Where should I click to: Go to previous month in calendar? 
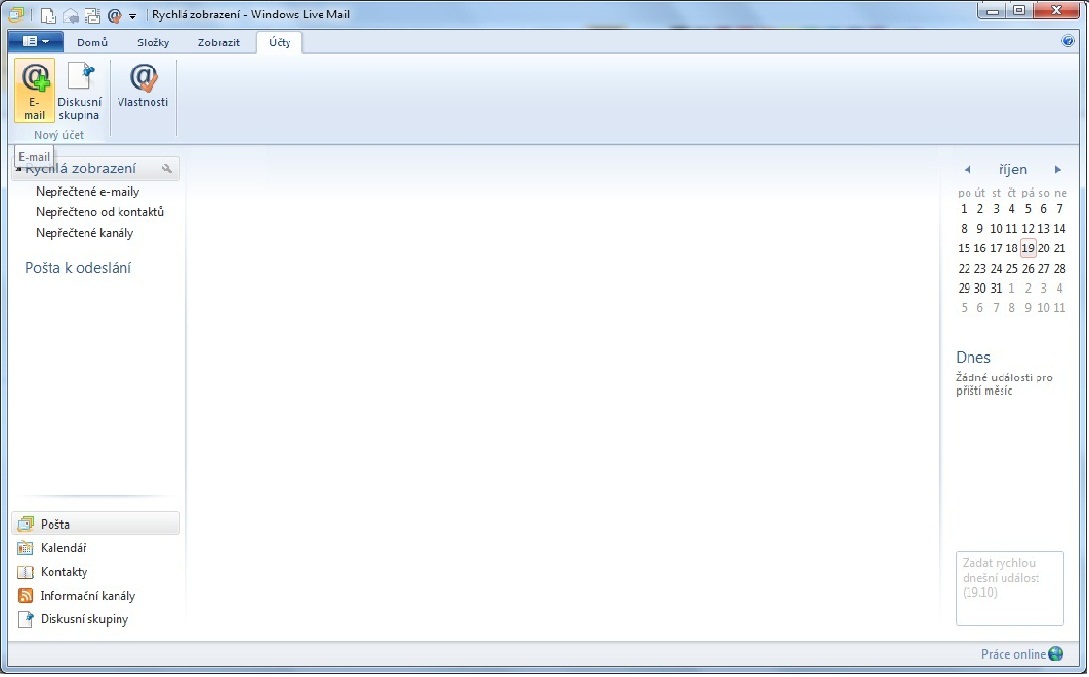(967, 170)
